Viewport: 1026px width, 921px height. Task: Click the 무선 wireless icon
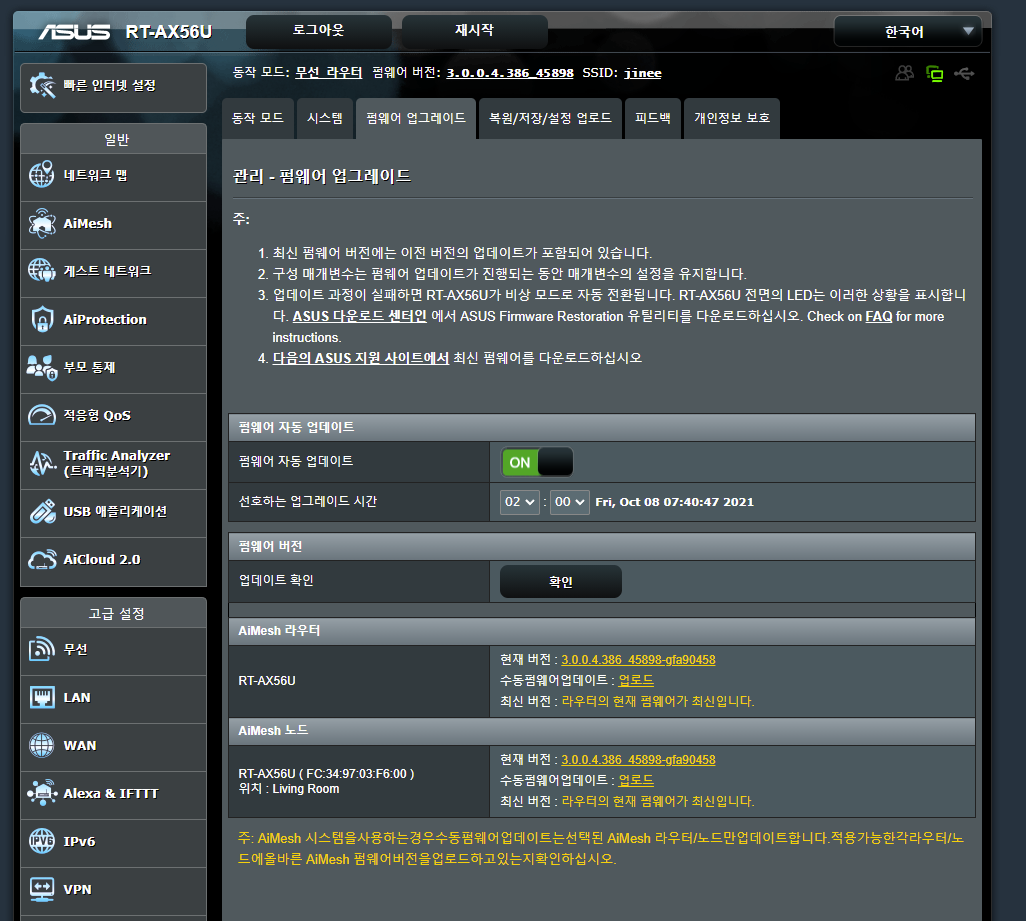point(42,649)
